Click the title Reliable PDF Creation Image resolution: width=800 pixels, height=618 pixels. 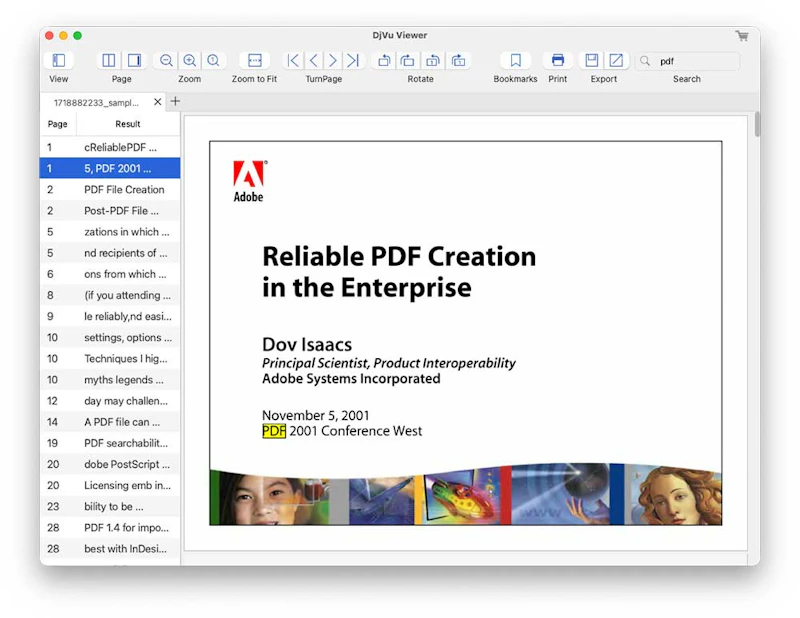[399, 256]
